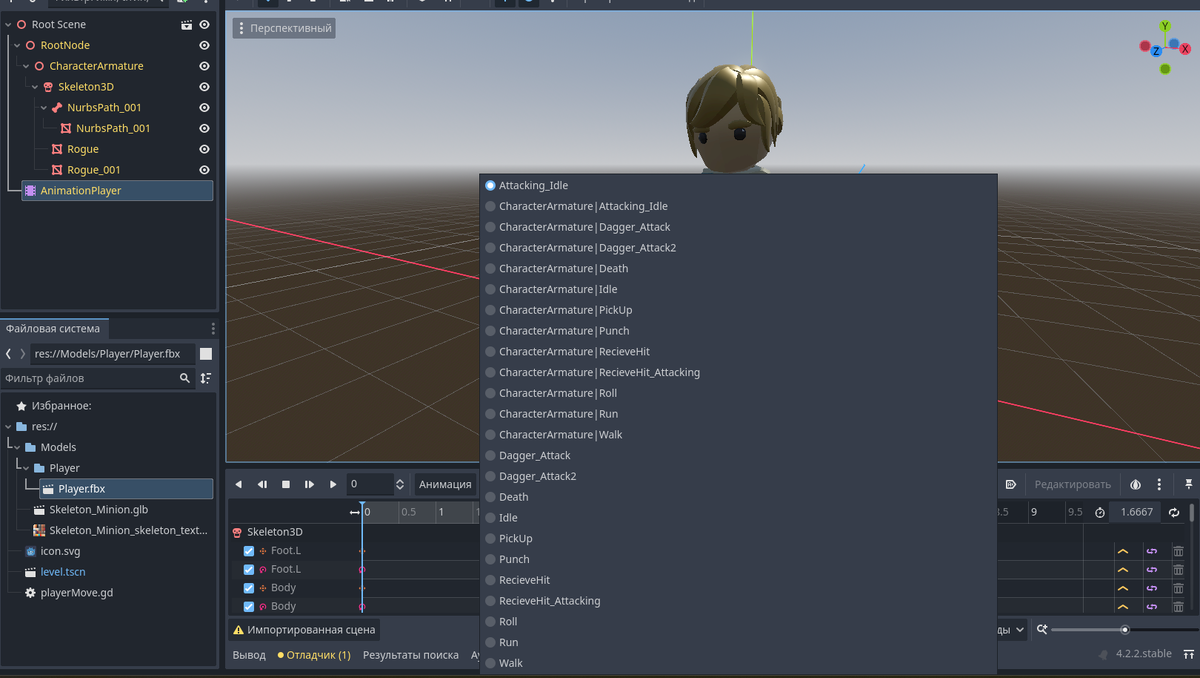Click the playerMove.gd script gear icon
This screenshot has width=1200, height=678.
click(30, 593)
